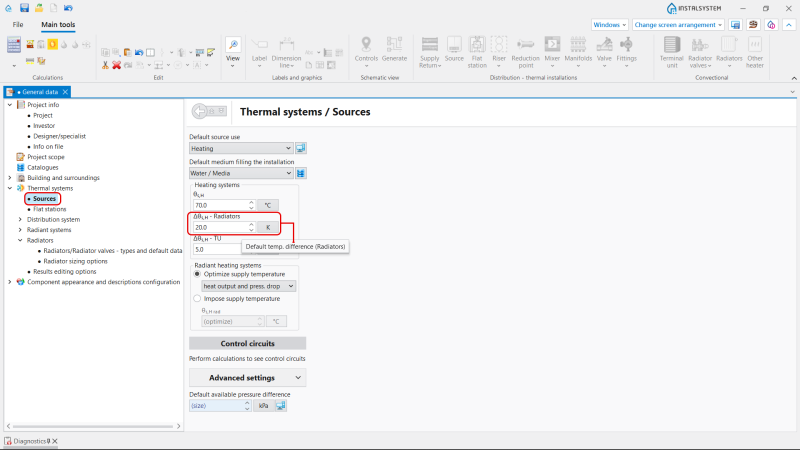Viewport: 800px width, 450px height.
Task: Click the New blank document icon
Action: click(54, 8)
